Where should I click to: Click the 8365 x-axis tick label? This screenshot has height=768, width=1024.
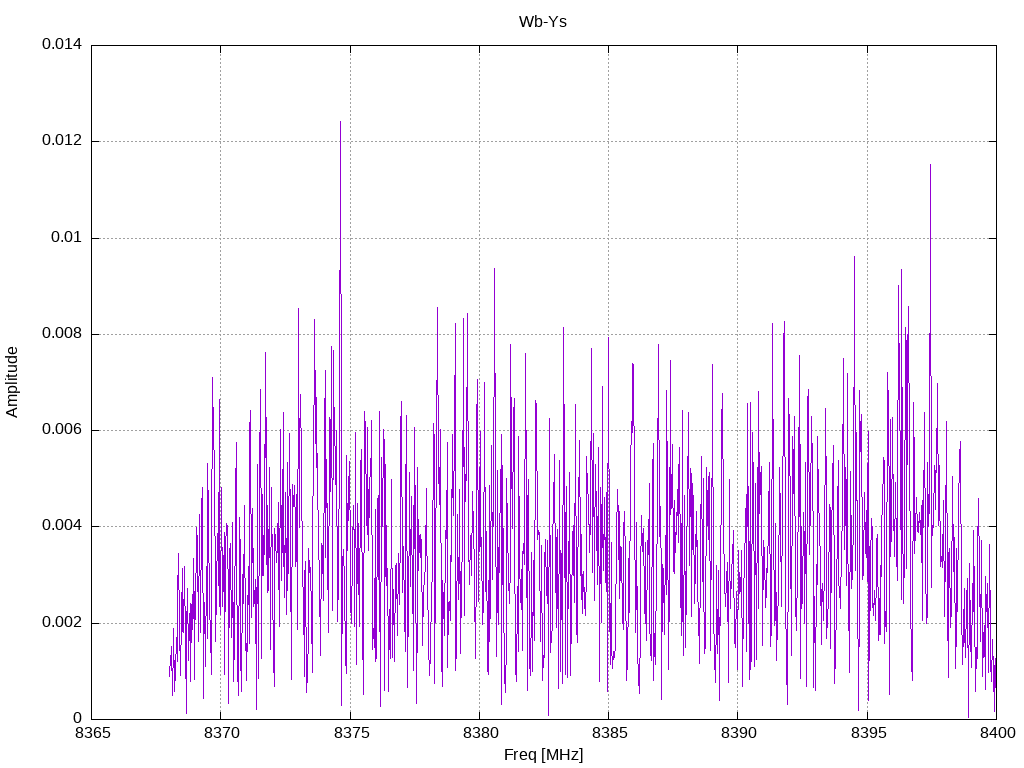(93, 733)
